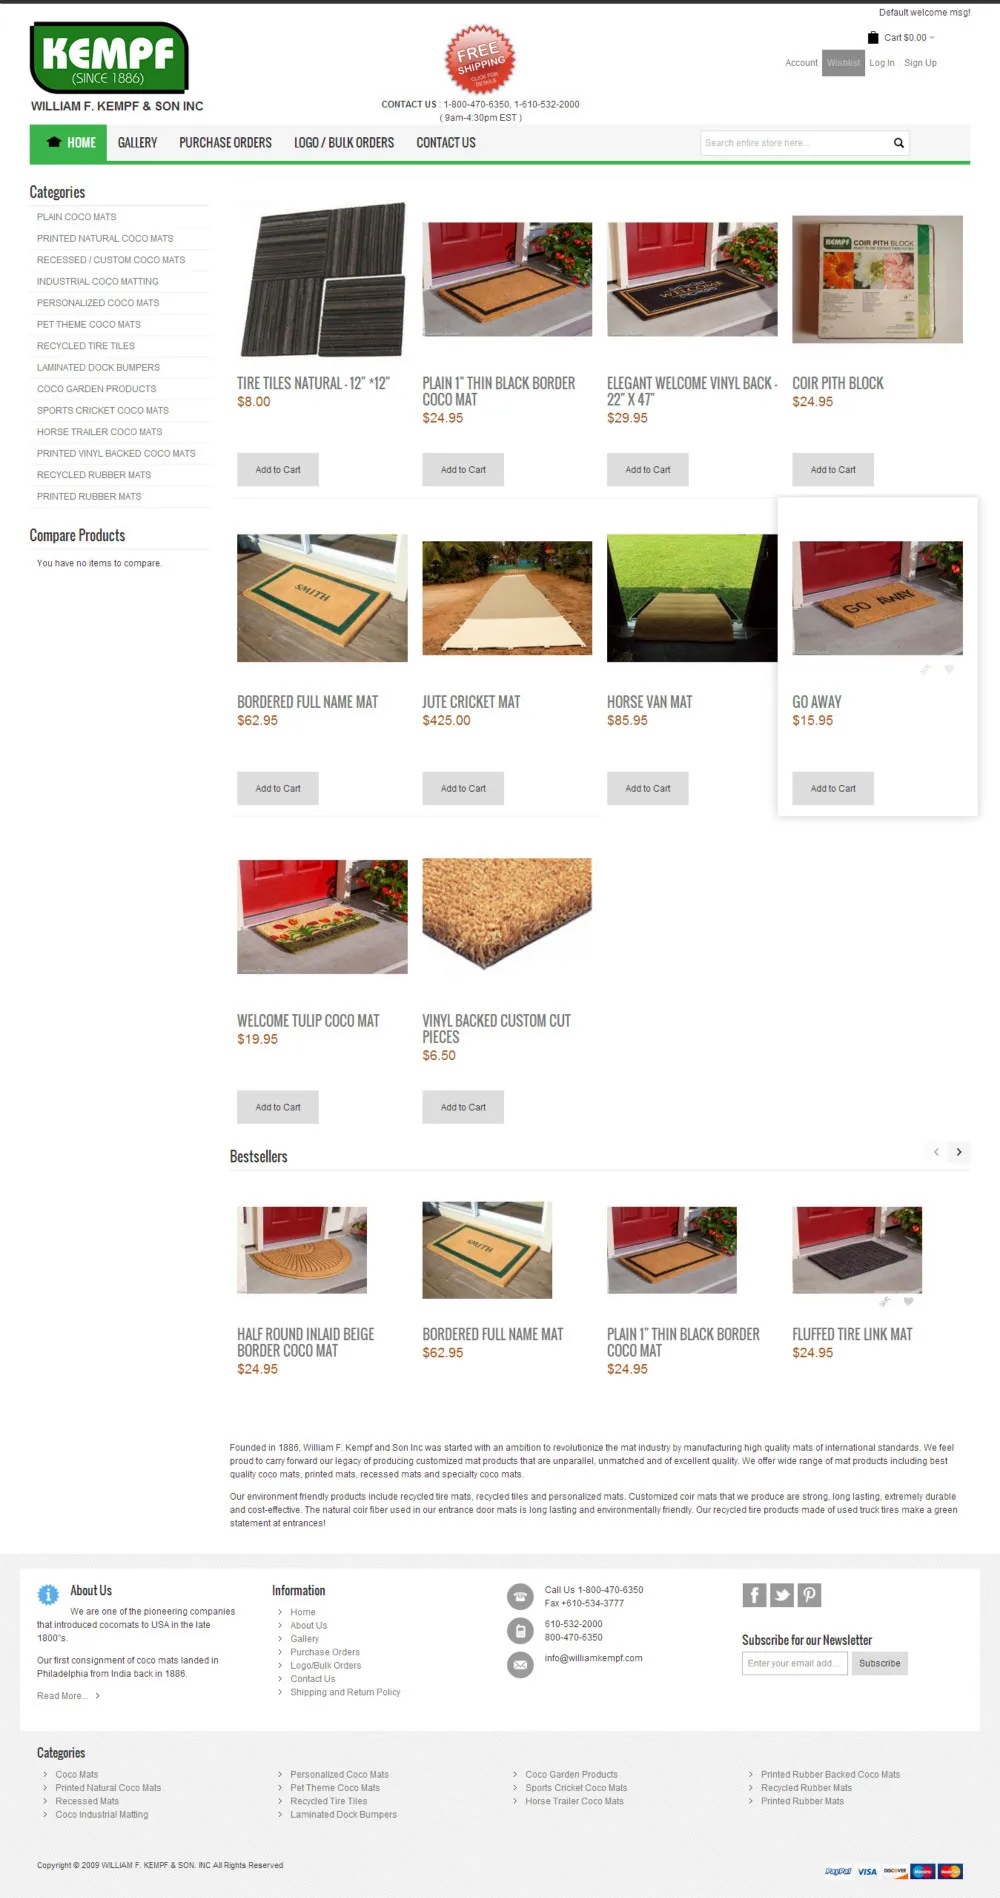The height and width of the screenshot is (1898, 1000).
Task: Click the newsletter Subscribe button
Action: 879,1663
